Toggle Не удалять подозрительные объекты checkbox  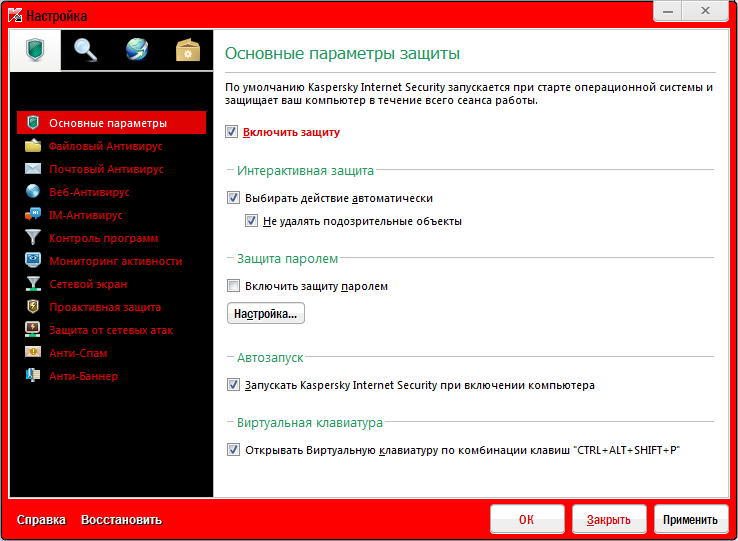[251, 221]
